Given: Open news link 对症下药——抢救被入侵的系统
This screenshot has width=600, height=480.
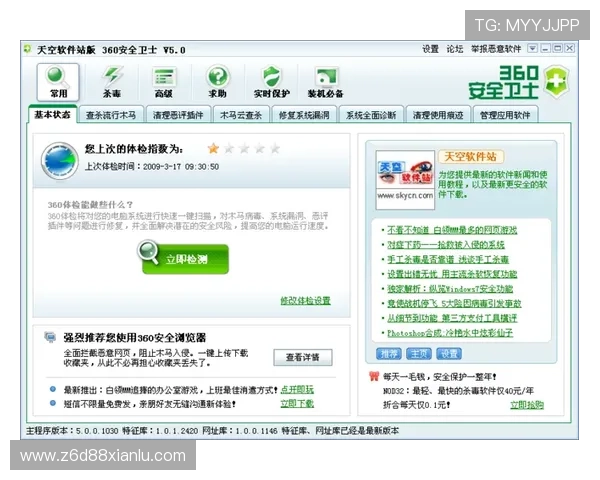Looking at the screenshot, I should 446,245.
